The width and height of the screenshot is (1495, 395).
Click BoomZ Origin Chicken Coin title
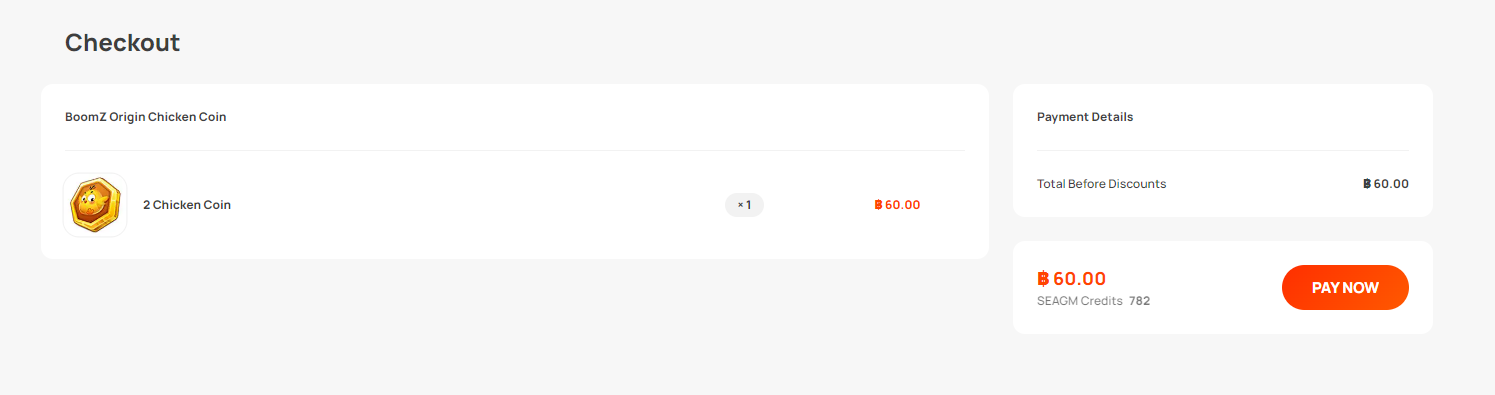tap(146, 117)
